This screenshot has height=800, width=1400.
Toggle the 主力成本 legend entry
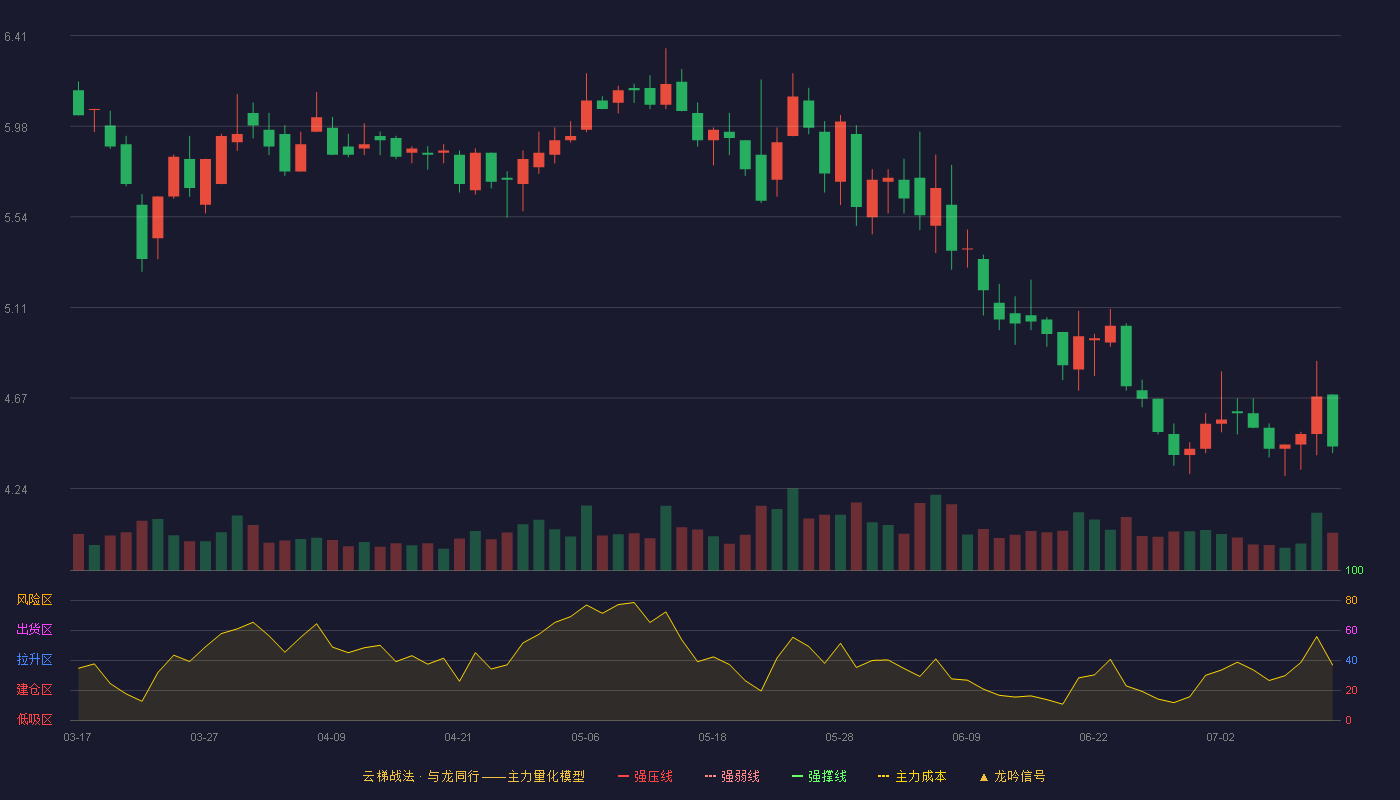coord(912,776)
